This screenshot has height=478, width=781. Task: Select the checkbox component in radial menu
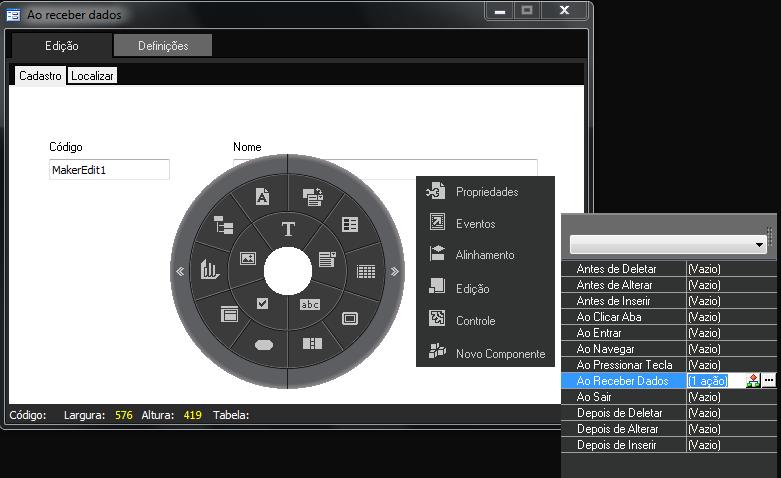263,304
